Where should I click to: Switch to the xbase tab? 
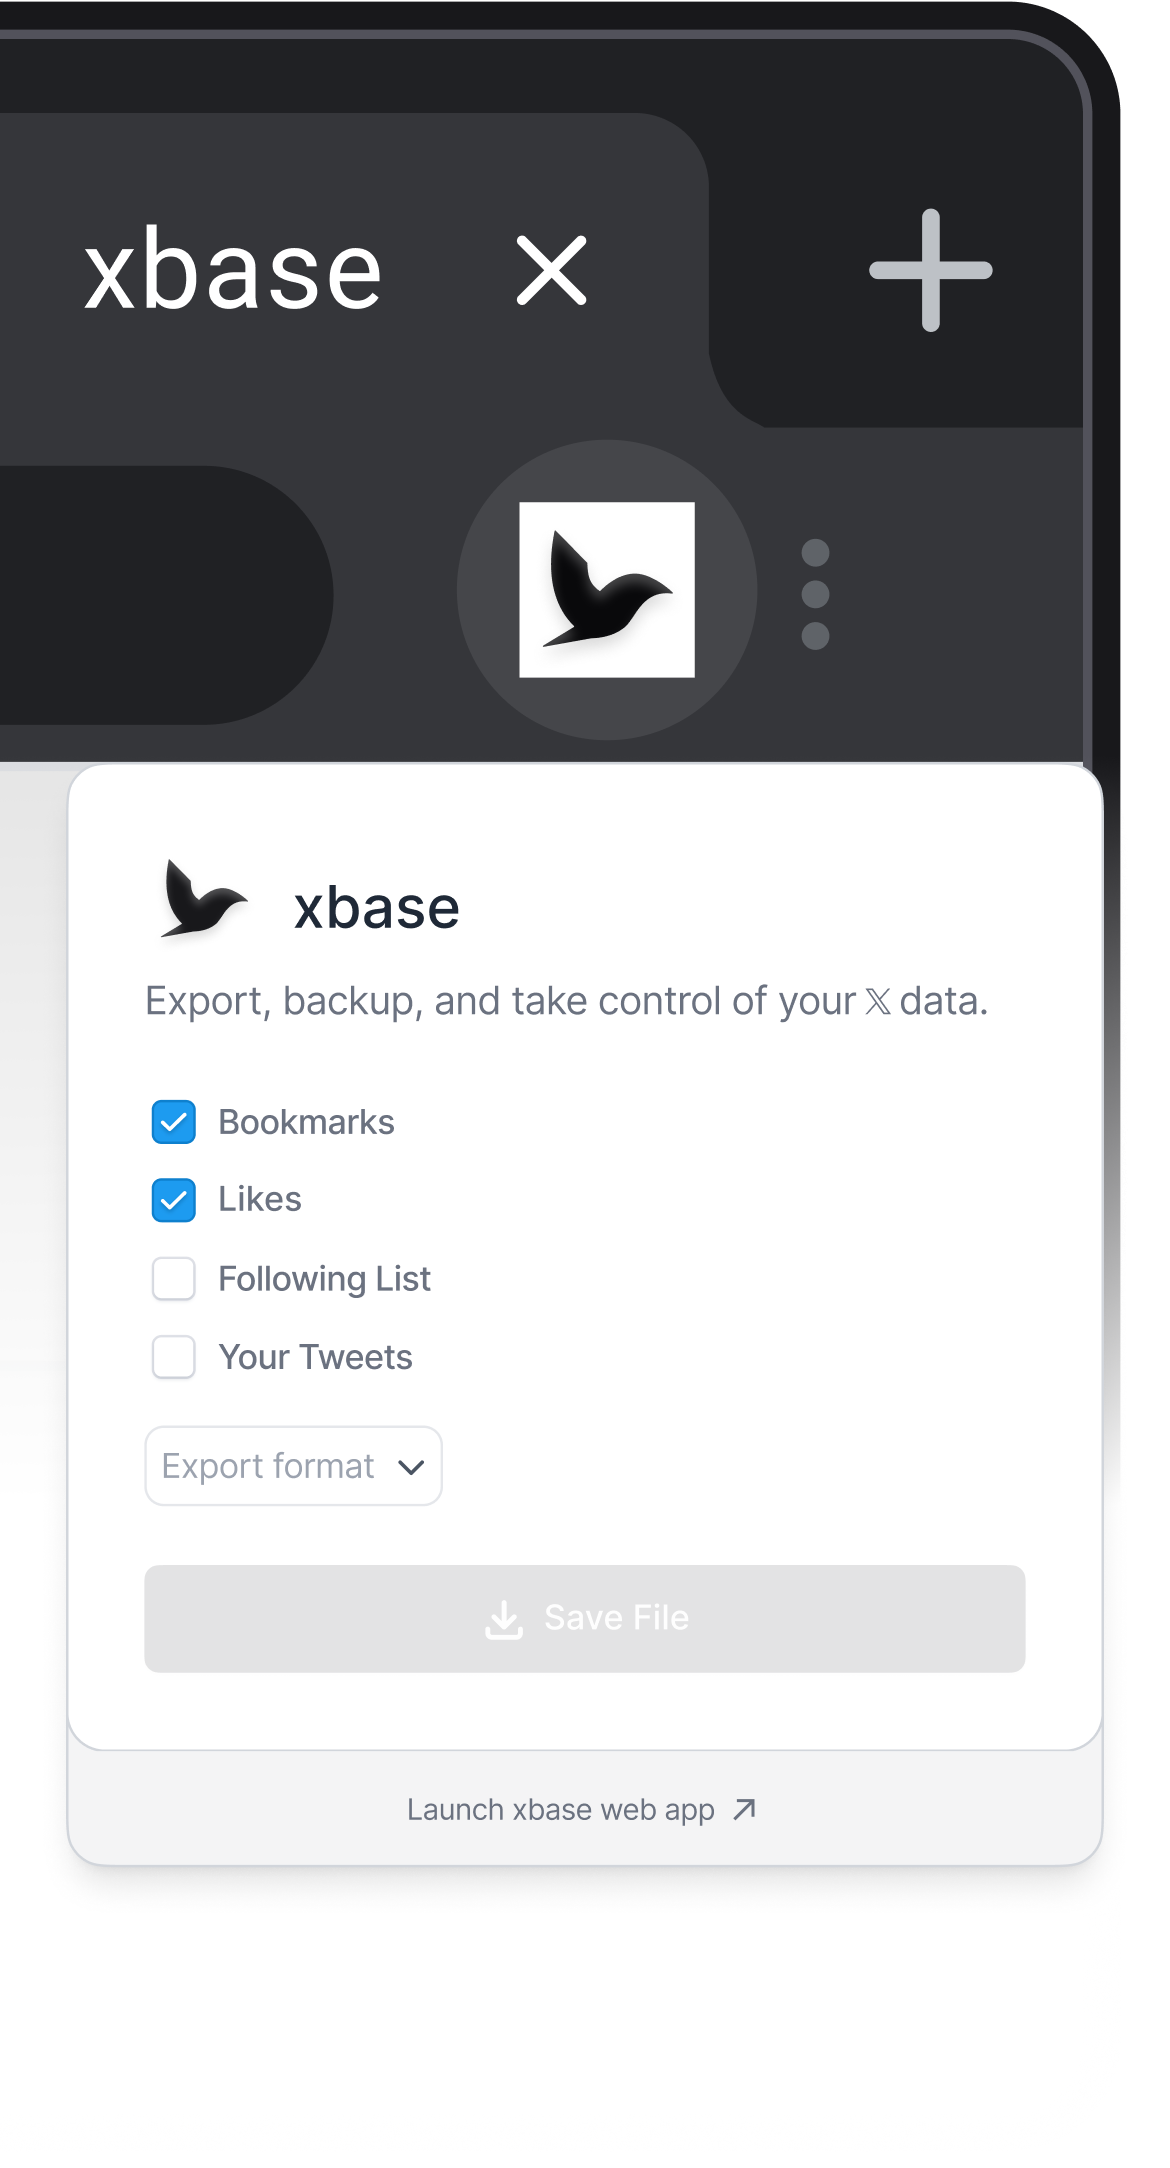click(x=233, y=272)
